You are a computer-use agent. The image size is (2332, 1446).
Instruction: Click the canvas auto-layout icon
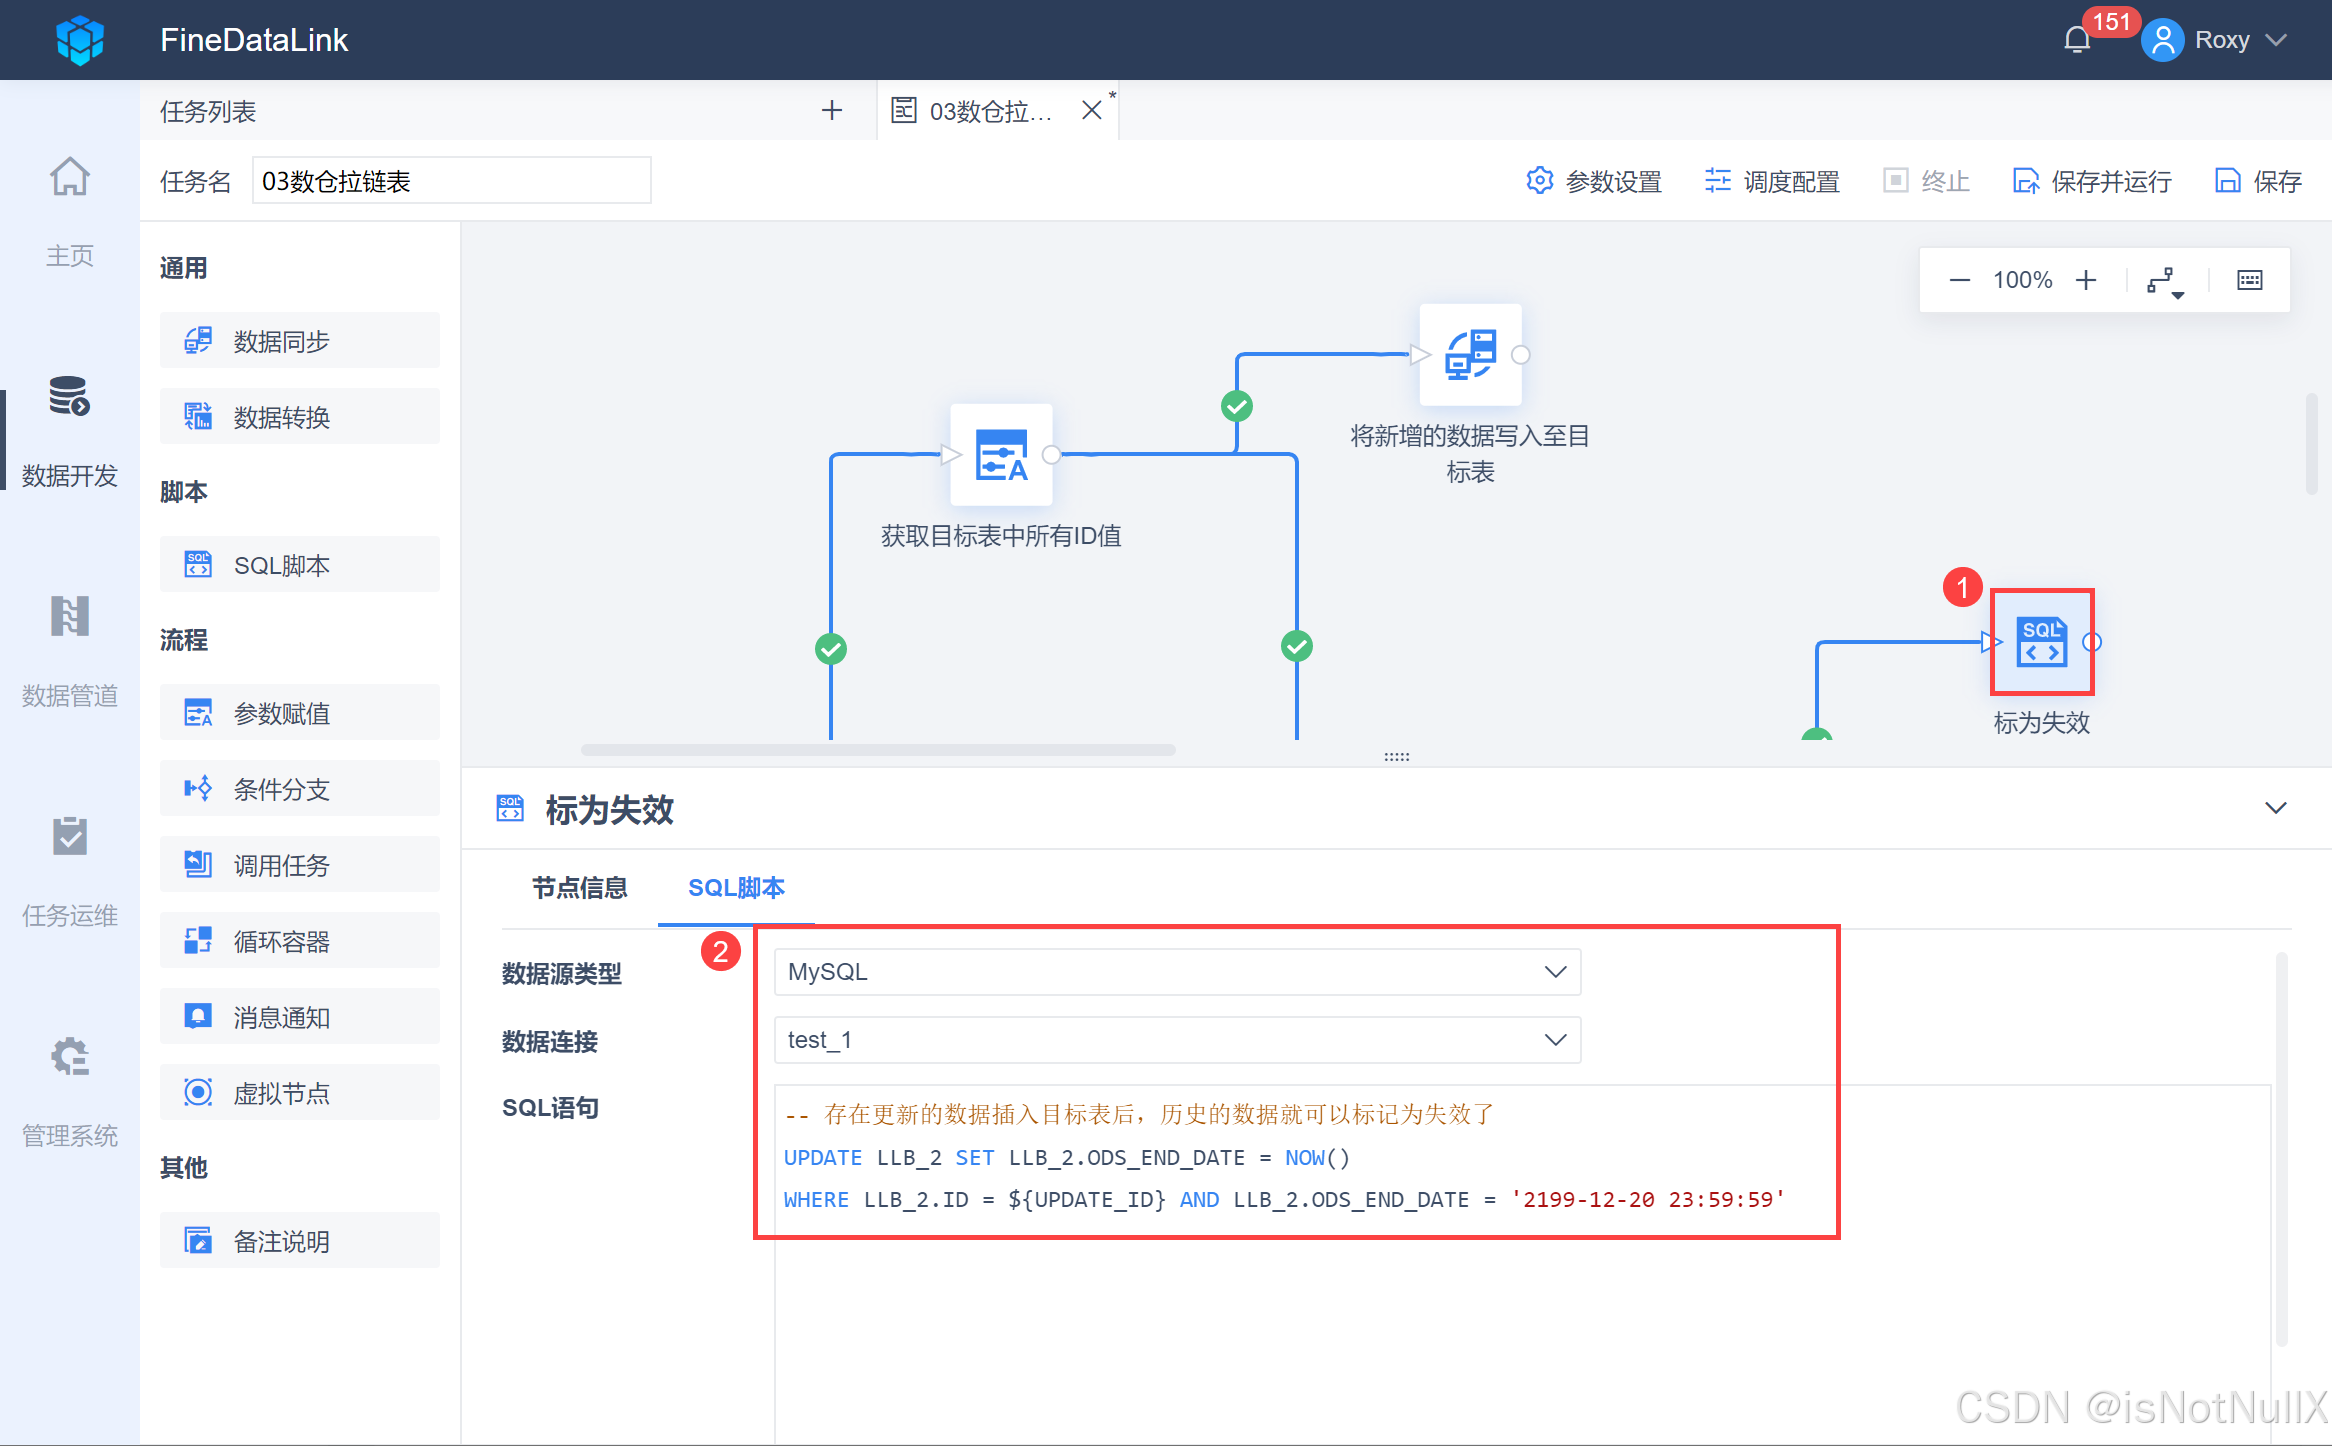point(2164,281)
